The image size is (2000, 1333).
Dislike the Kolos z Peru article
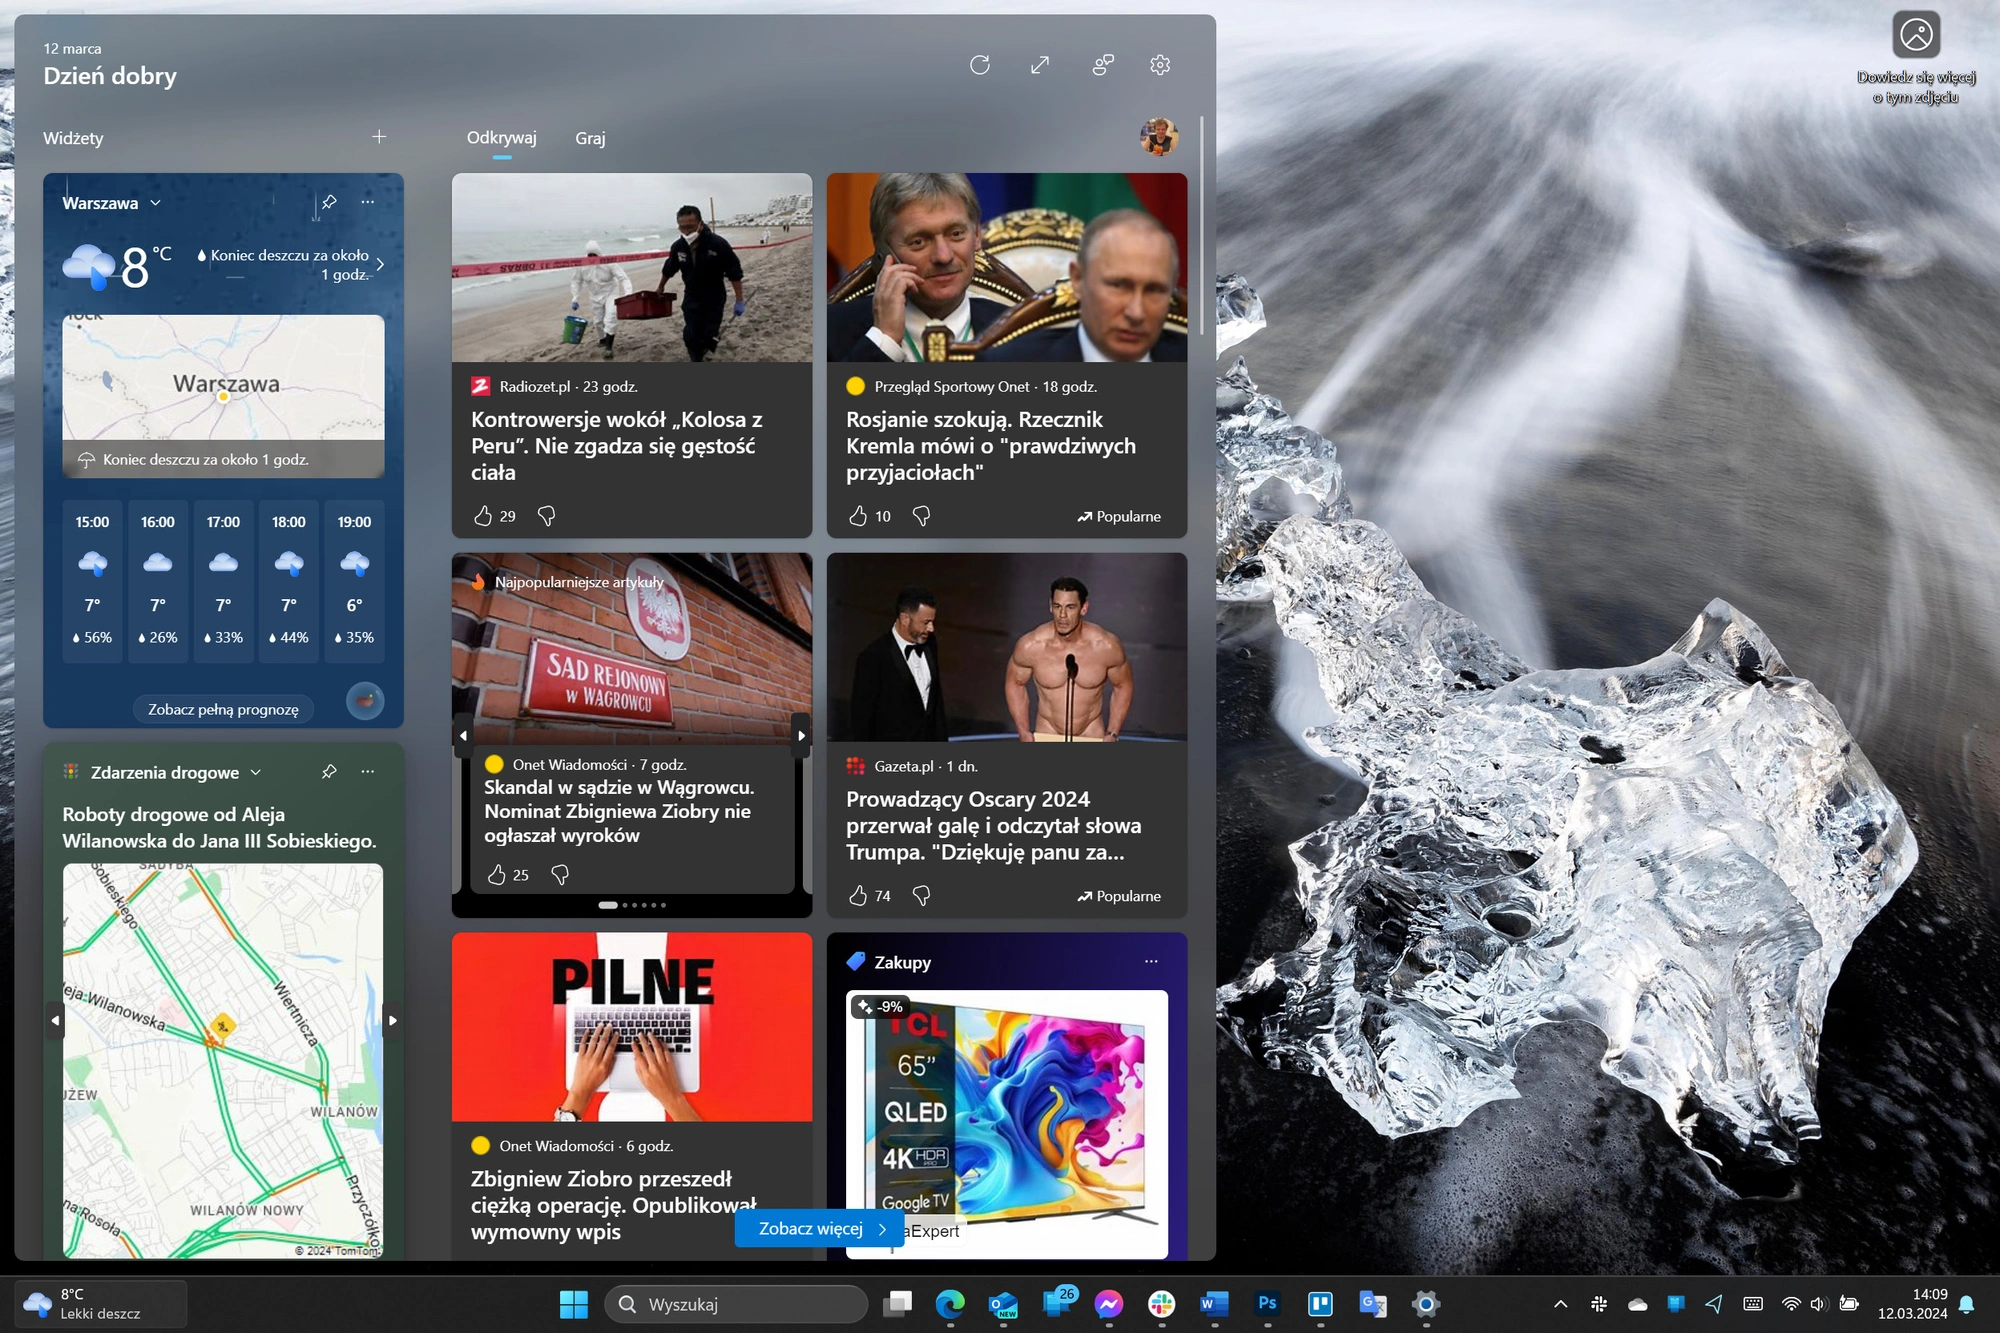546,516
